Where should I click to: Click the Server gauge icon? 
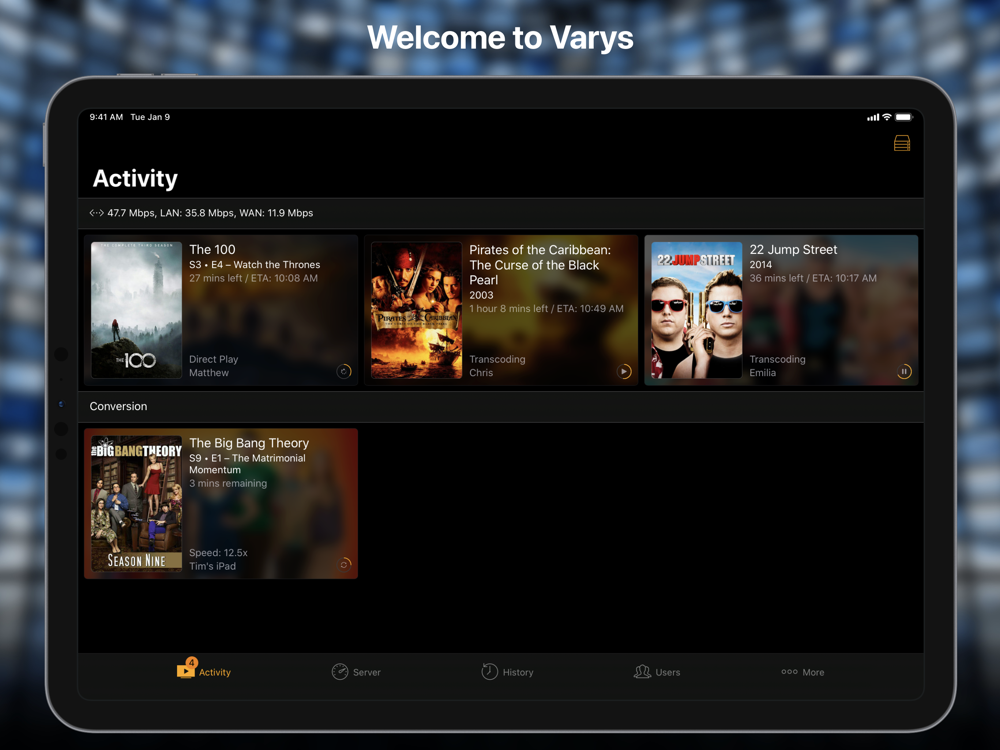[x=340, y=672]
